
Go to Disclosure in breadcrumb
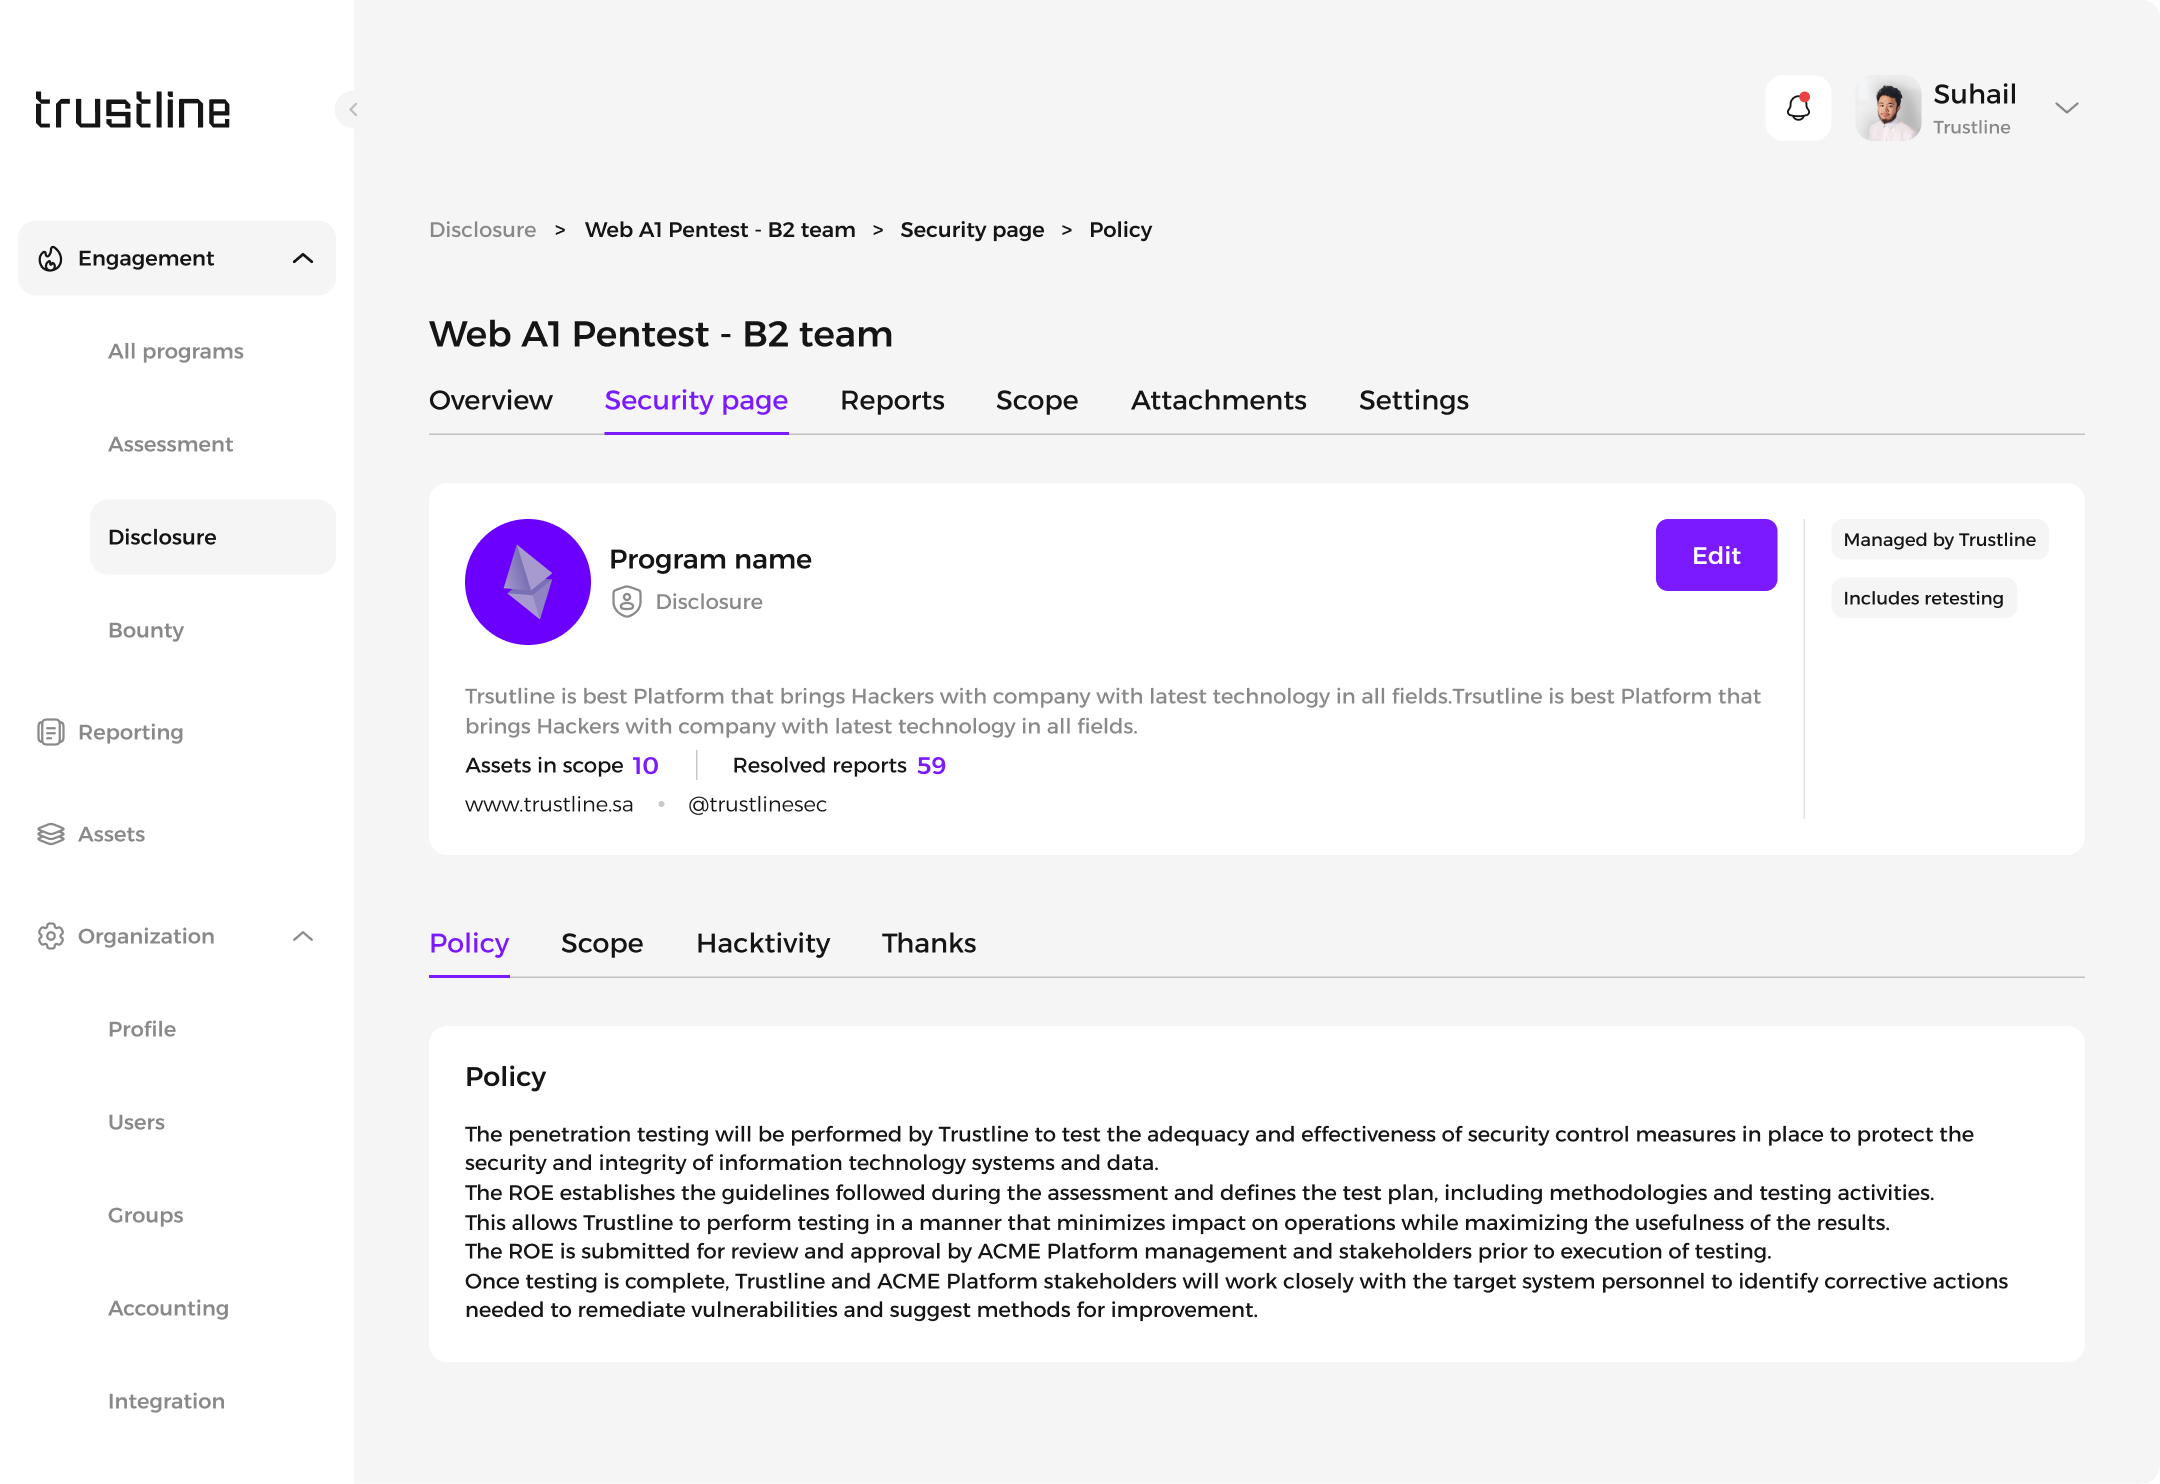(482, 230)
